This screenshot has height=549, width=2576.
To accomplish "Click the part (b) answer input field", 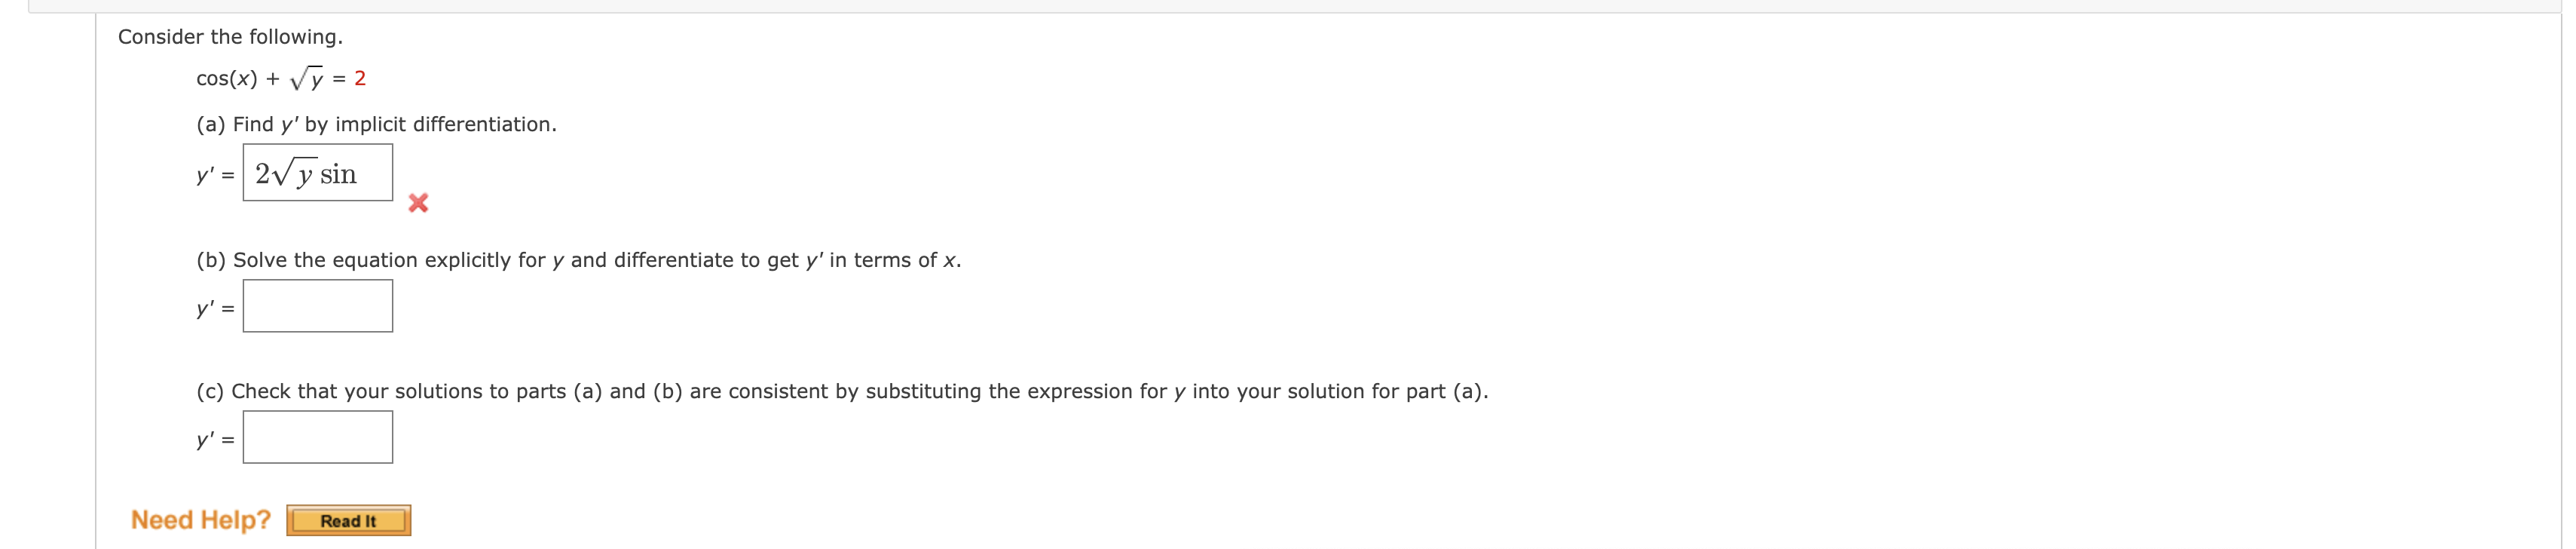I will coord(317,305).
